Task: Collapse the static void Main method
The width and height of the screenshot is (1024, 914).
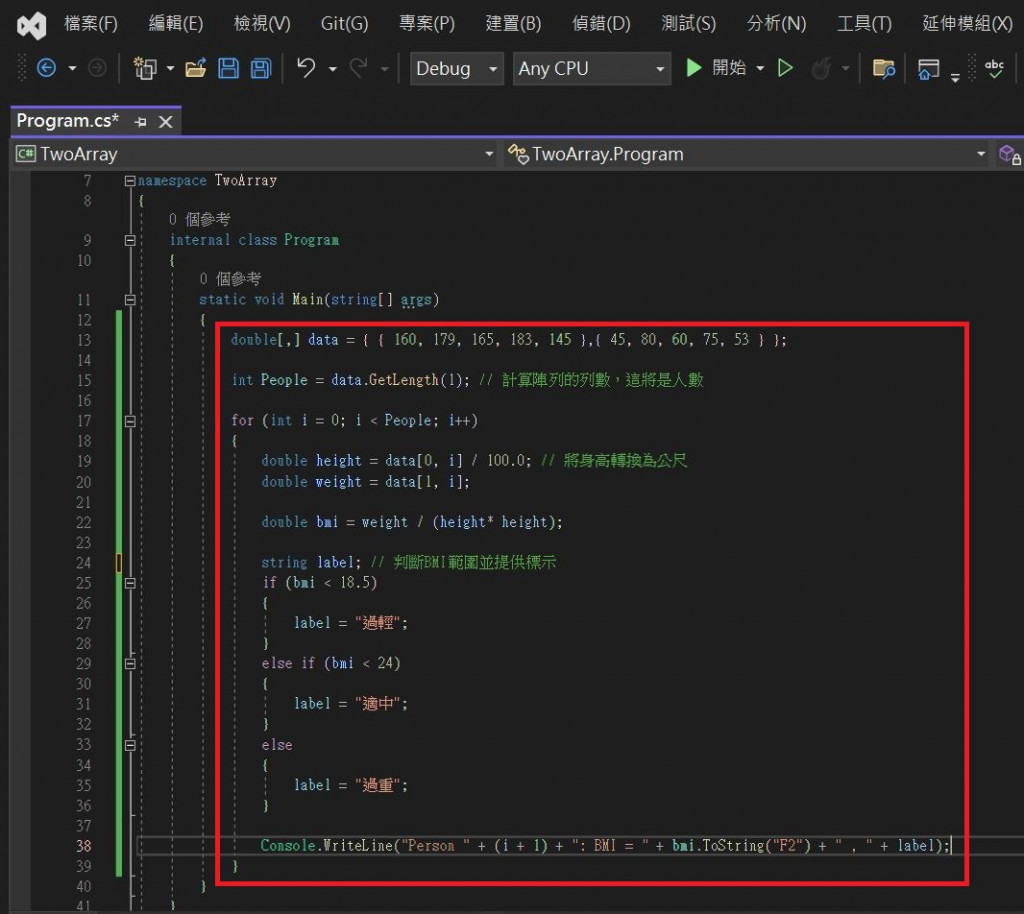Action: (130, 300)
